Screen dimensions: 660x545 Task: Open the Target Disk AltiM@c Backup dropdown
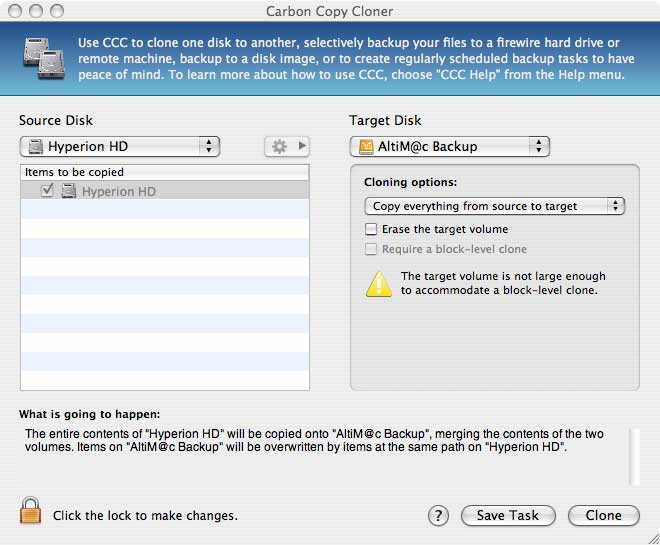(450, 146)
